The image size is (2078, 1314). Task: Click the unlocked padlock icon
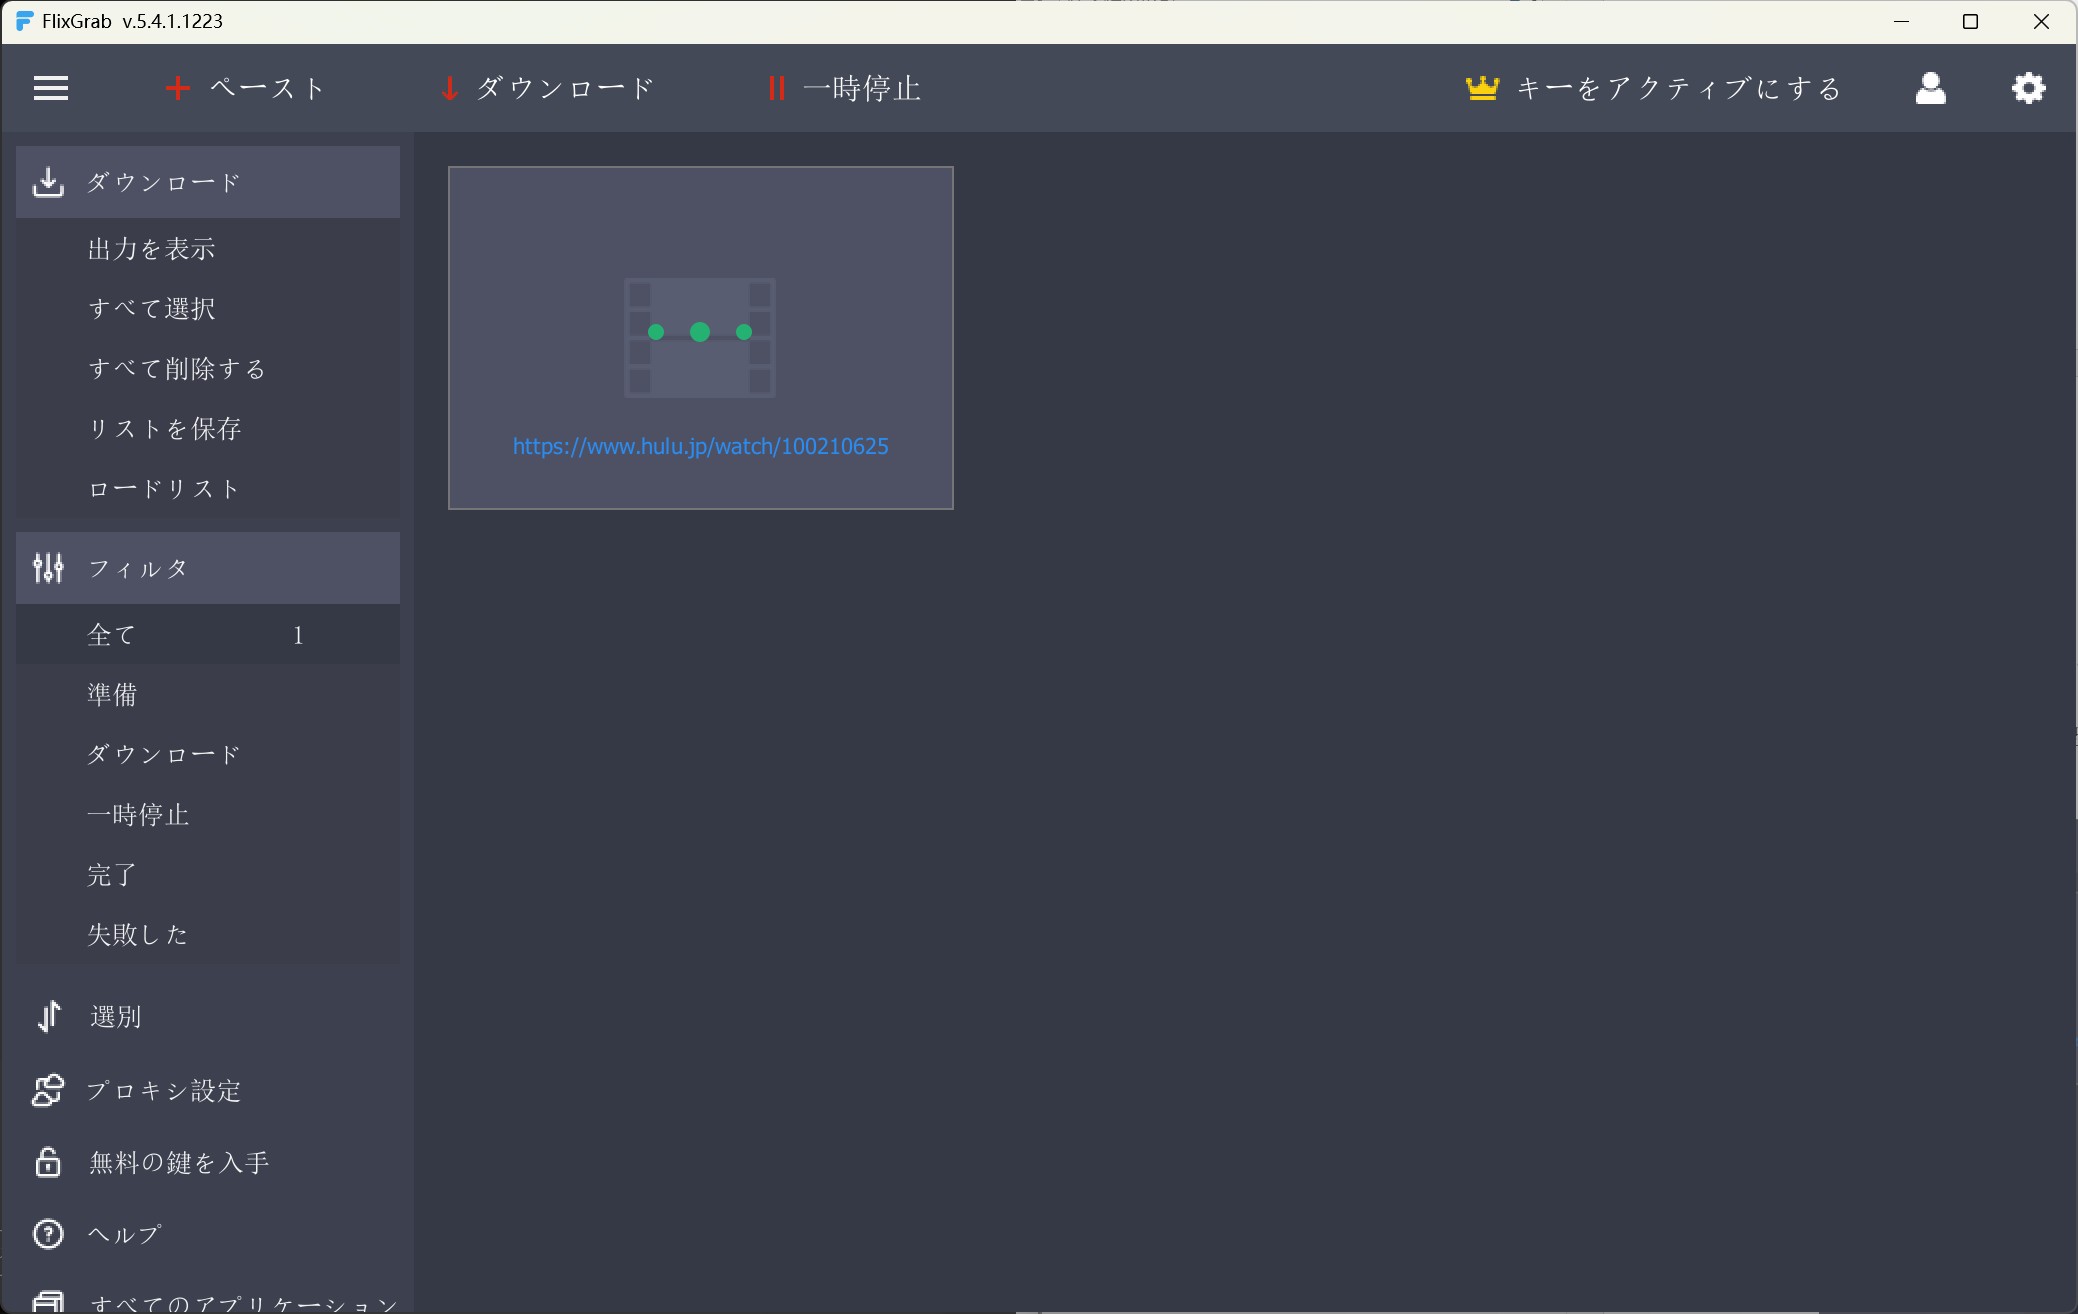(x=48, y=1162)
